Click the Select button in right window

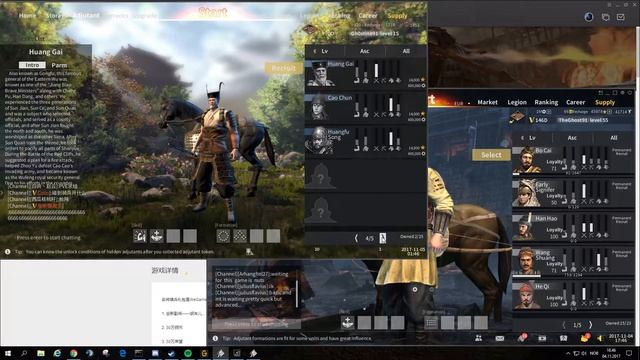click(x=491, y=155)
